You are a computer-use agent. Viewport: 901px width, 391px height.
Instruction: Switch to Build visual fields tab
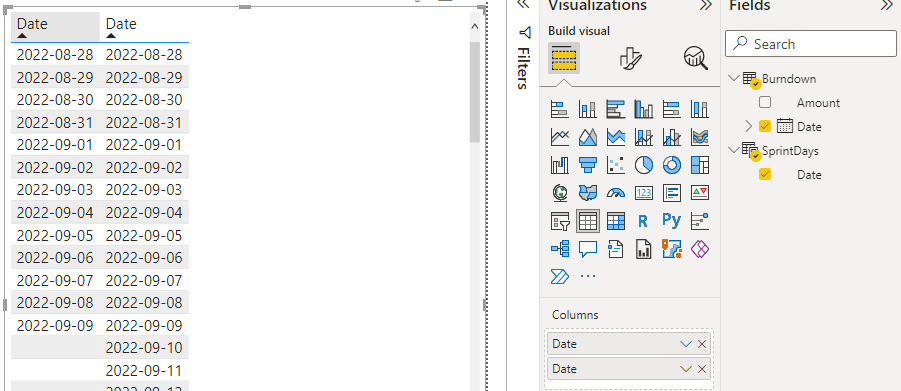tap(564, 58)
